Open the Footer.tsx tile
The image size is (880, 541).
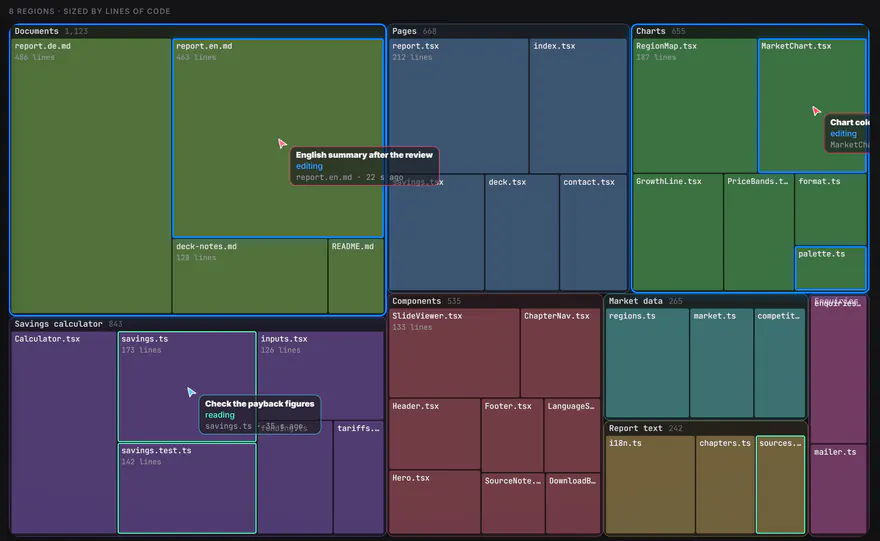[x=512, y=435]
